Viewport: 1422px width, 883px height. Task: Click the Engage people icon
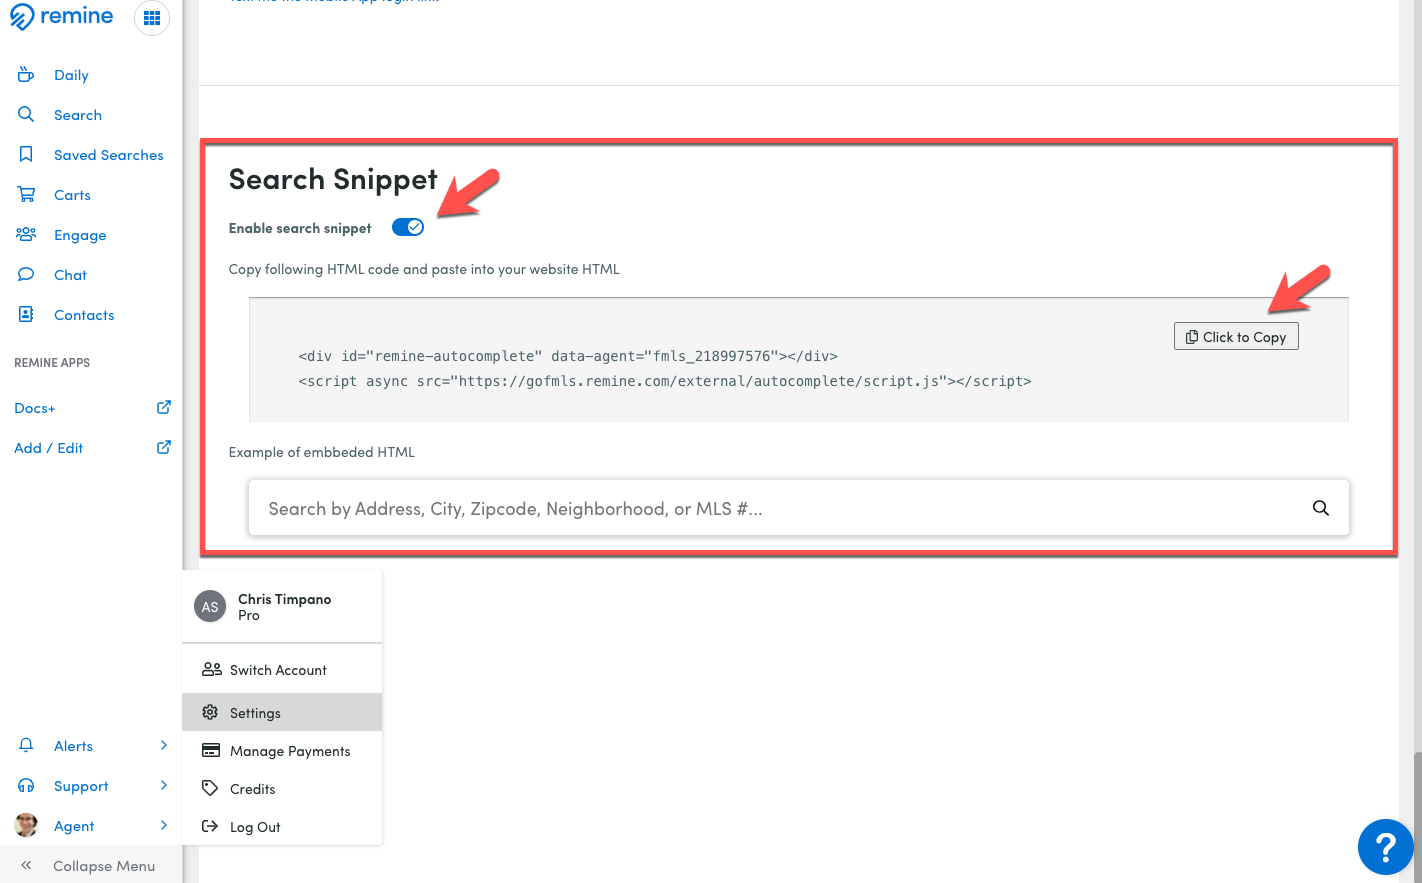26,234
